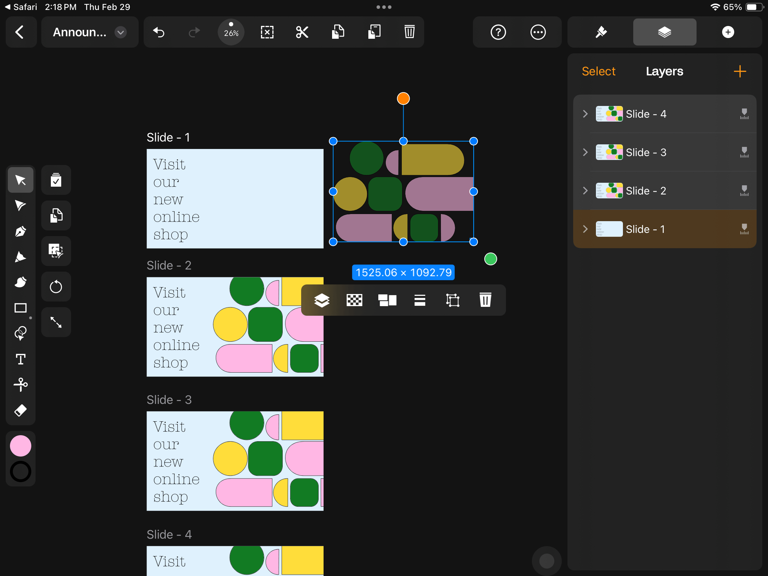Open the Library plus-circle tab
This screenshot has width=768, height=576.
pos(728,32)
